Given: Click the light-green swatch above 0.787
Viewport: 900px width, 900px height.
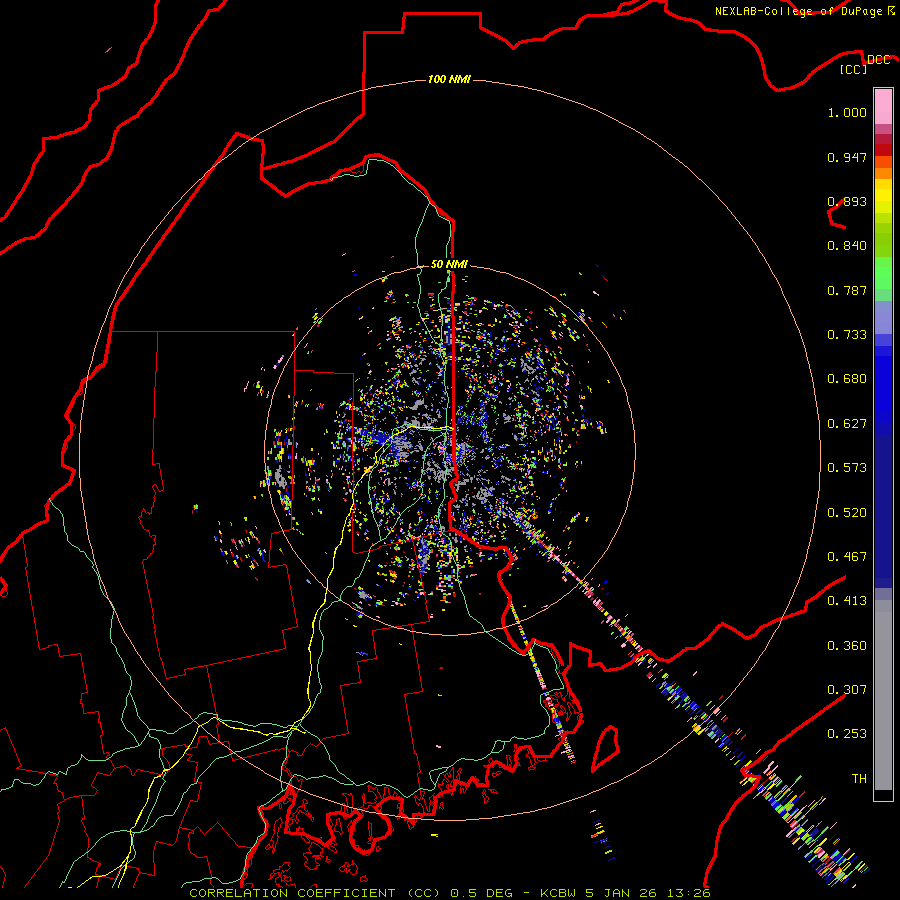Looking at the screenshot, I should 883,273.
